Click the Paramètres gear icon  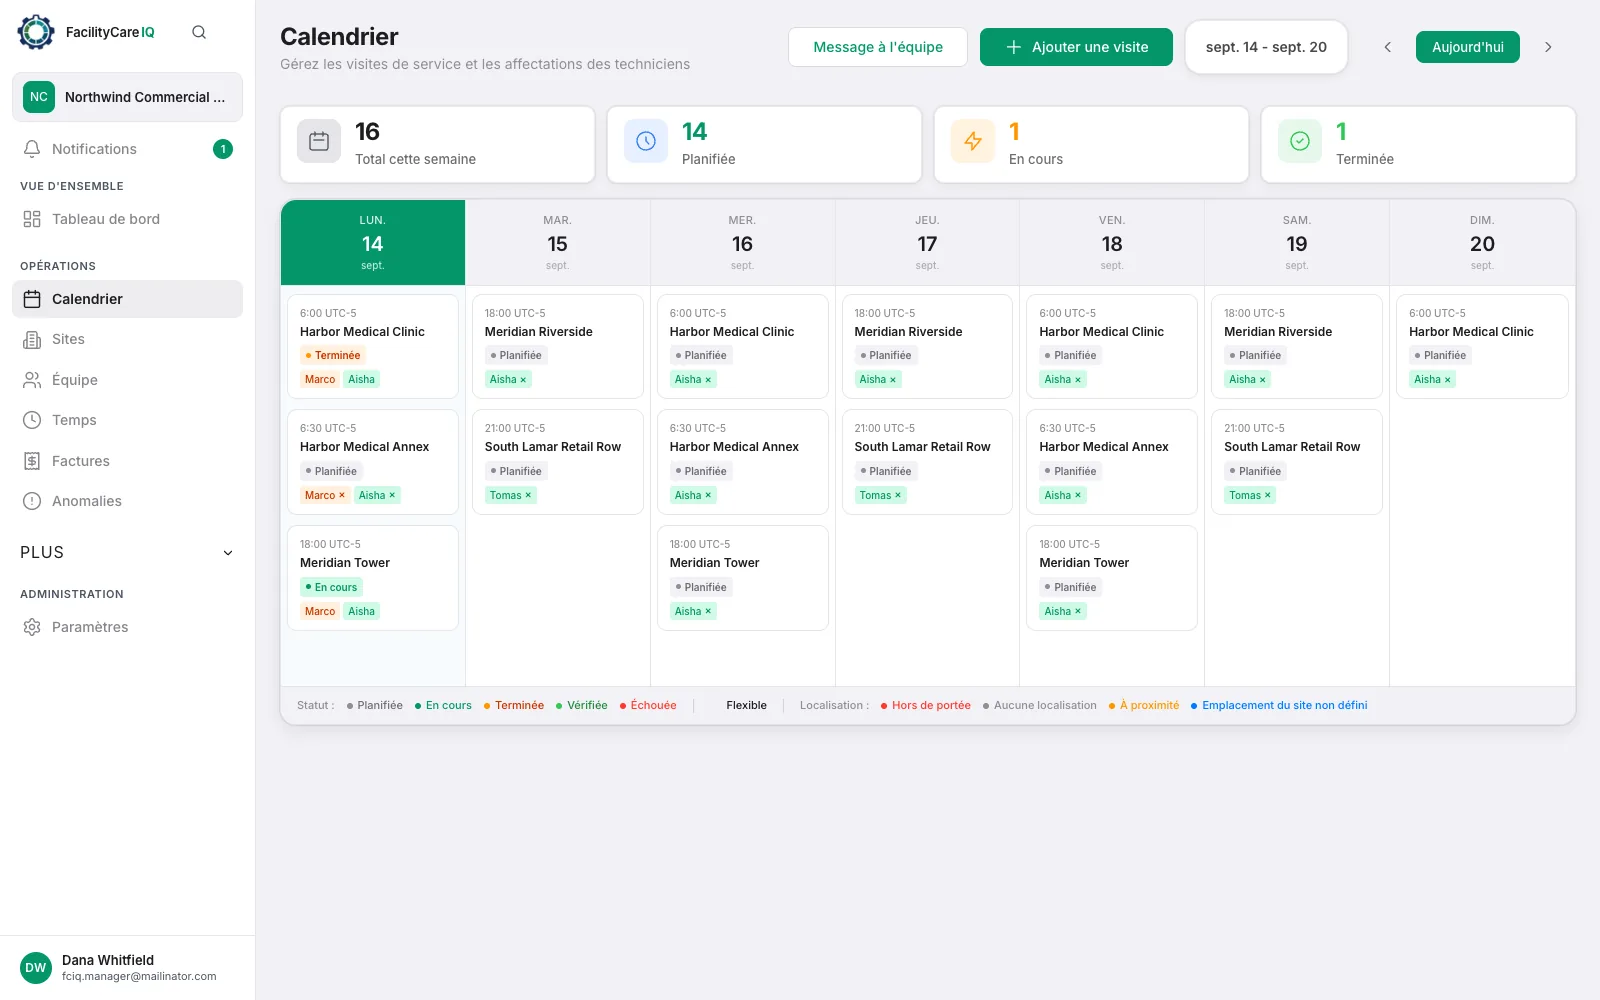(x=32, y=627)
